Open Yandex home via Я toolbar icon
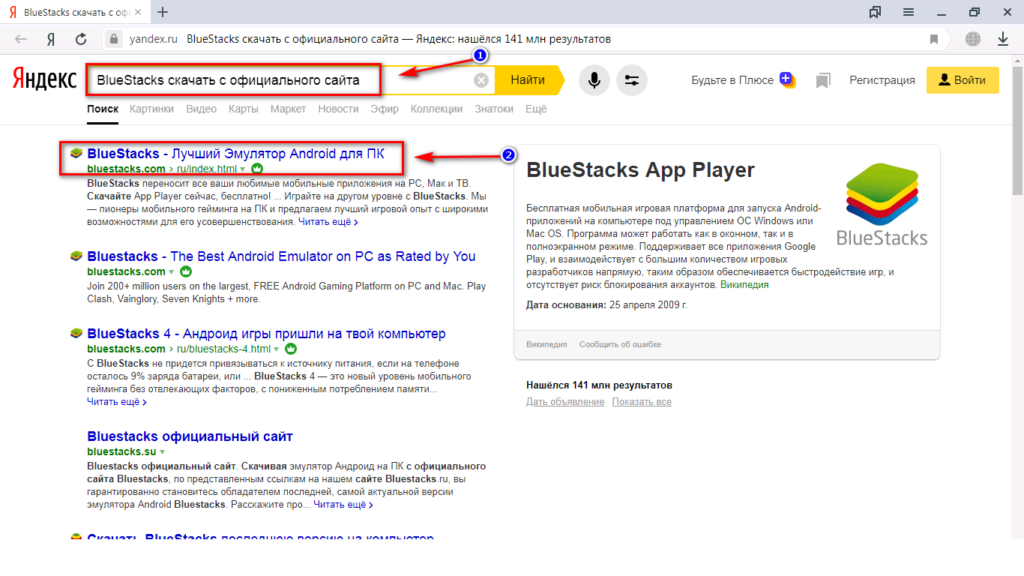 point(51,39)
